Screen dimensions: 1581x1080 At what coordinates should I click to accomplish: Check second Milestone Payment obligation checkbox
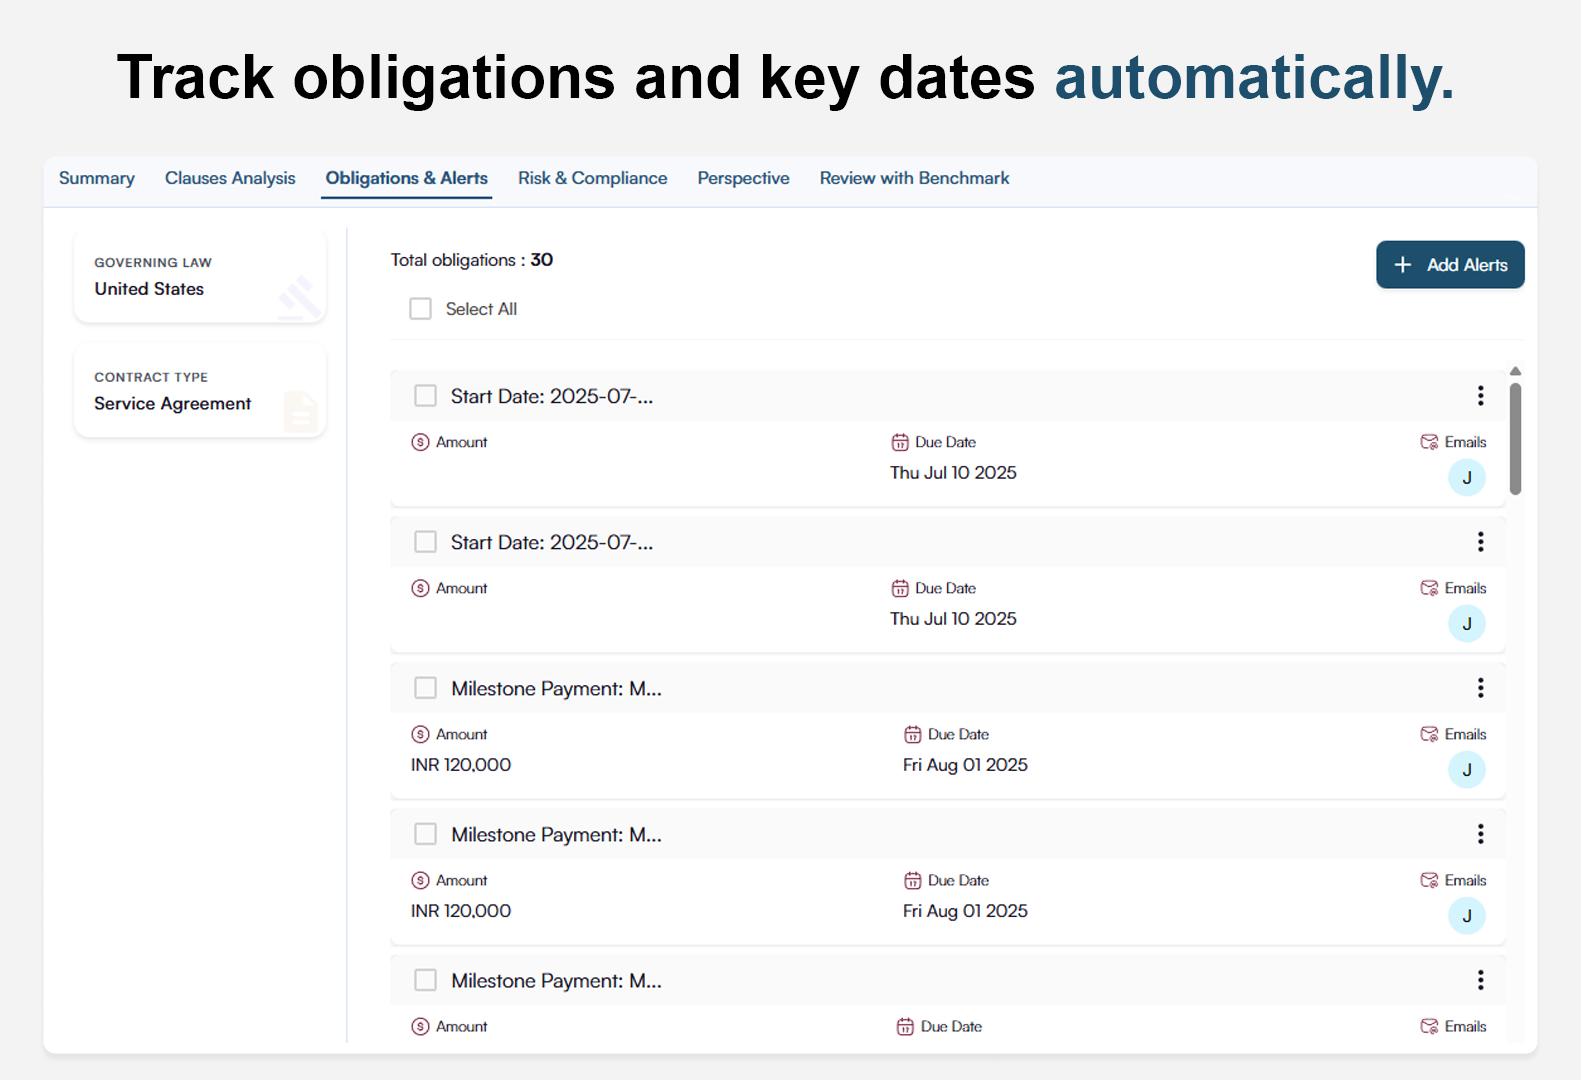(x=426, y=834)
